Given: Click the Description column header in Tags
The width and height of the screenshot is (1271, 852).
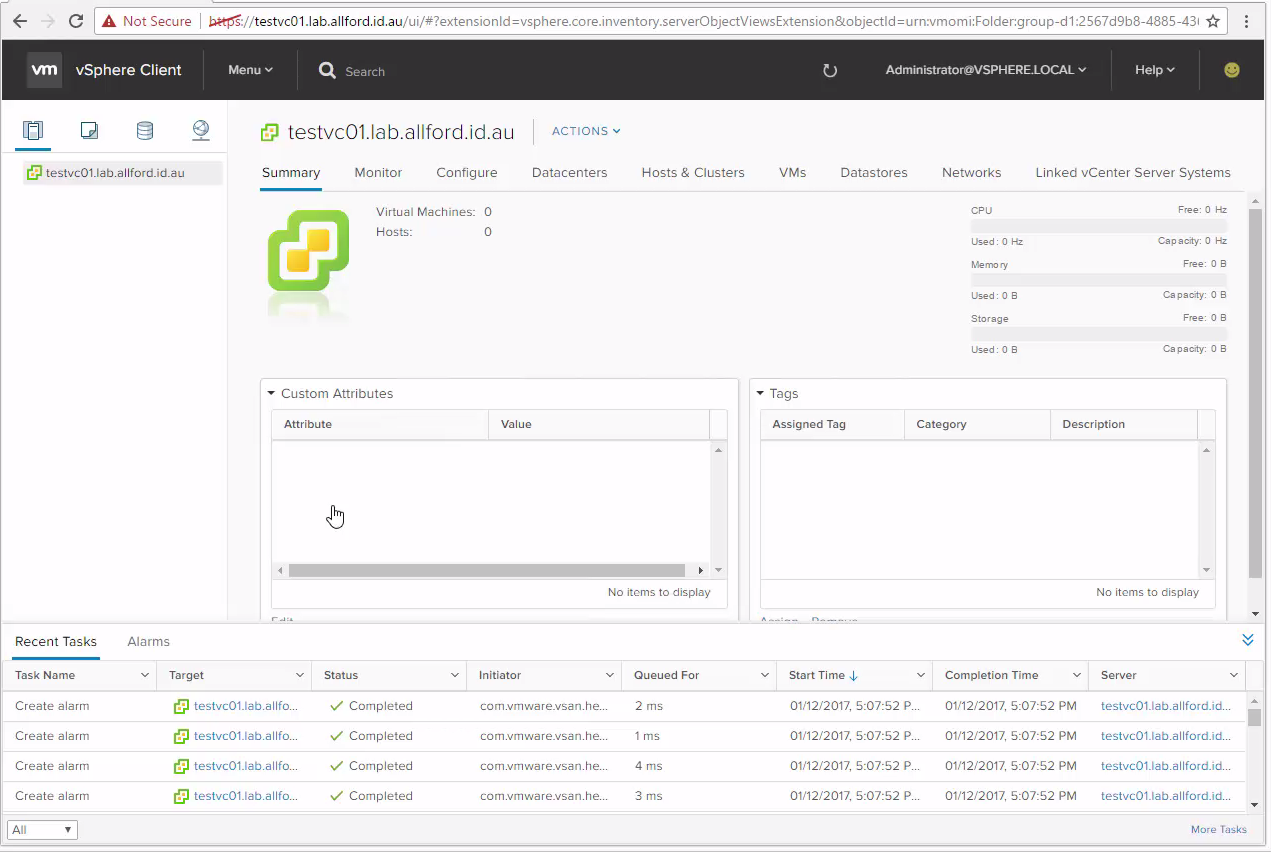Looking at the screenshot, I should click(x=1124, y=424).
